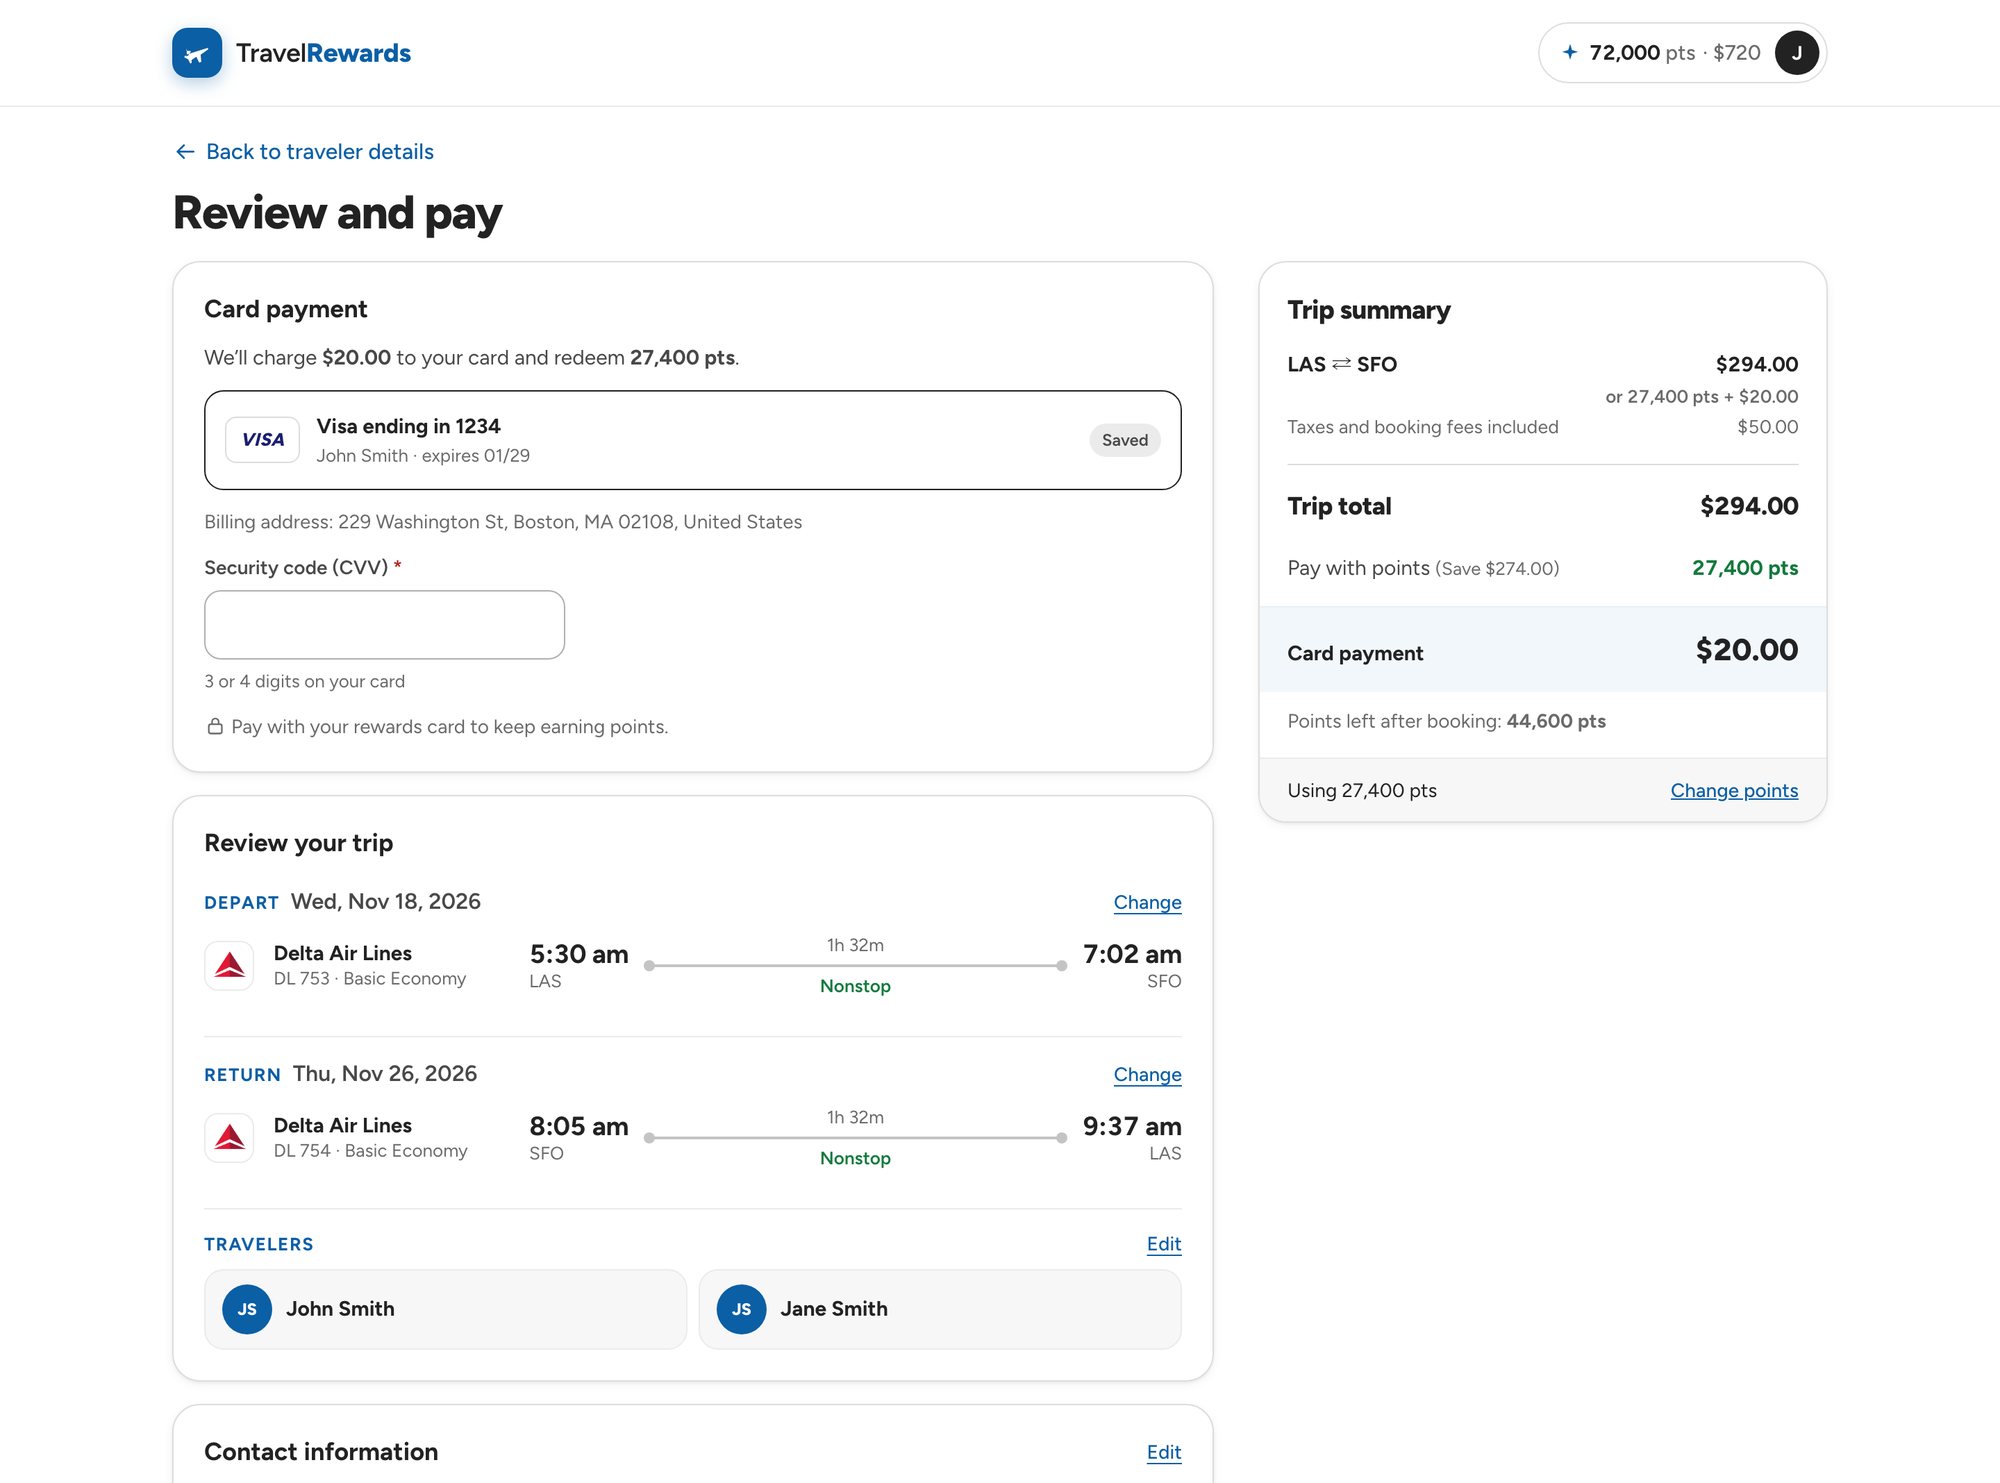This screenshot has width=2000, height=1483.
Task: Click 'Taxes and booking fees included' text
Action: click(x=1423, y=427)
